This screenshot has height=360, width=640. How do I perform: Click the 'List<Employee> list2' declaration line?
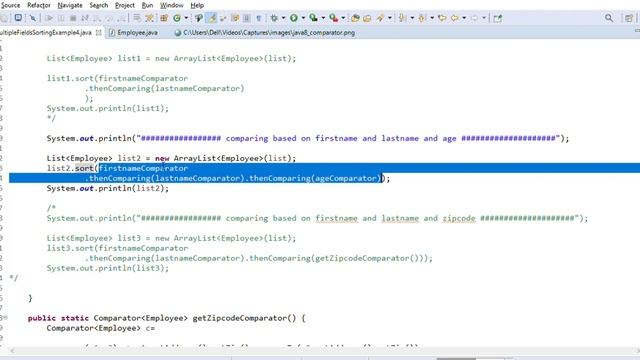coord(171,158)
